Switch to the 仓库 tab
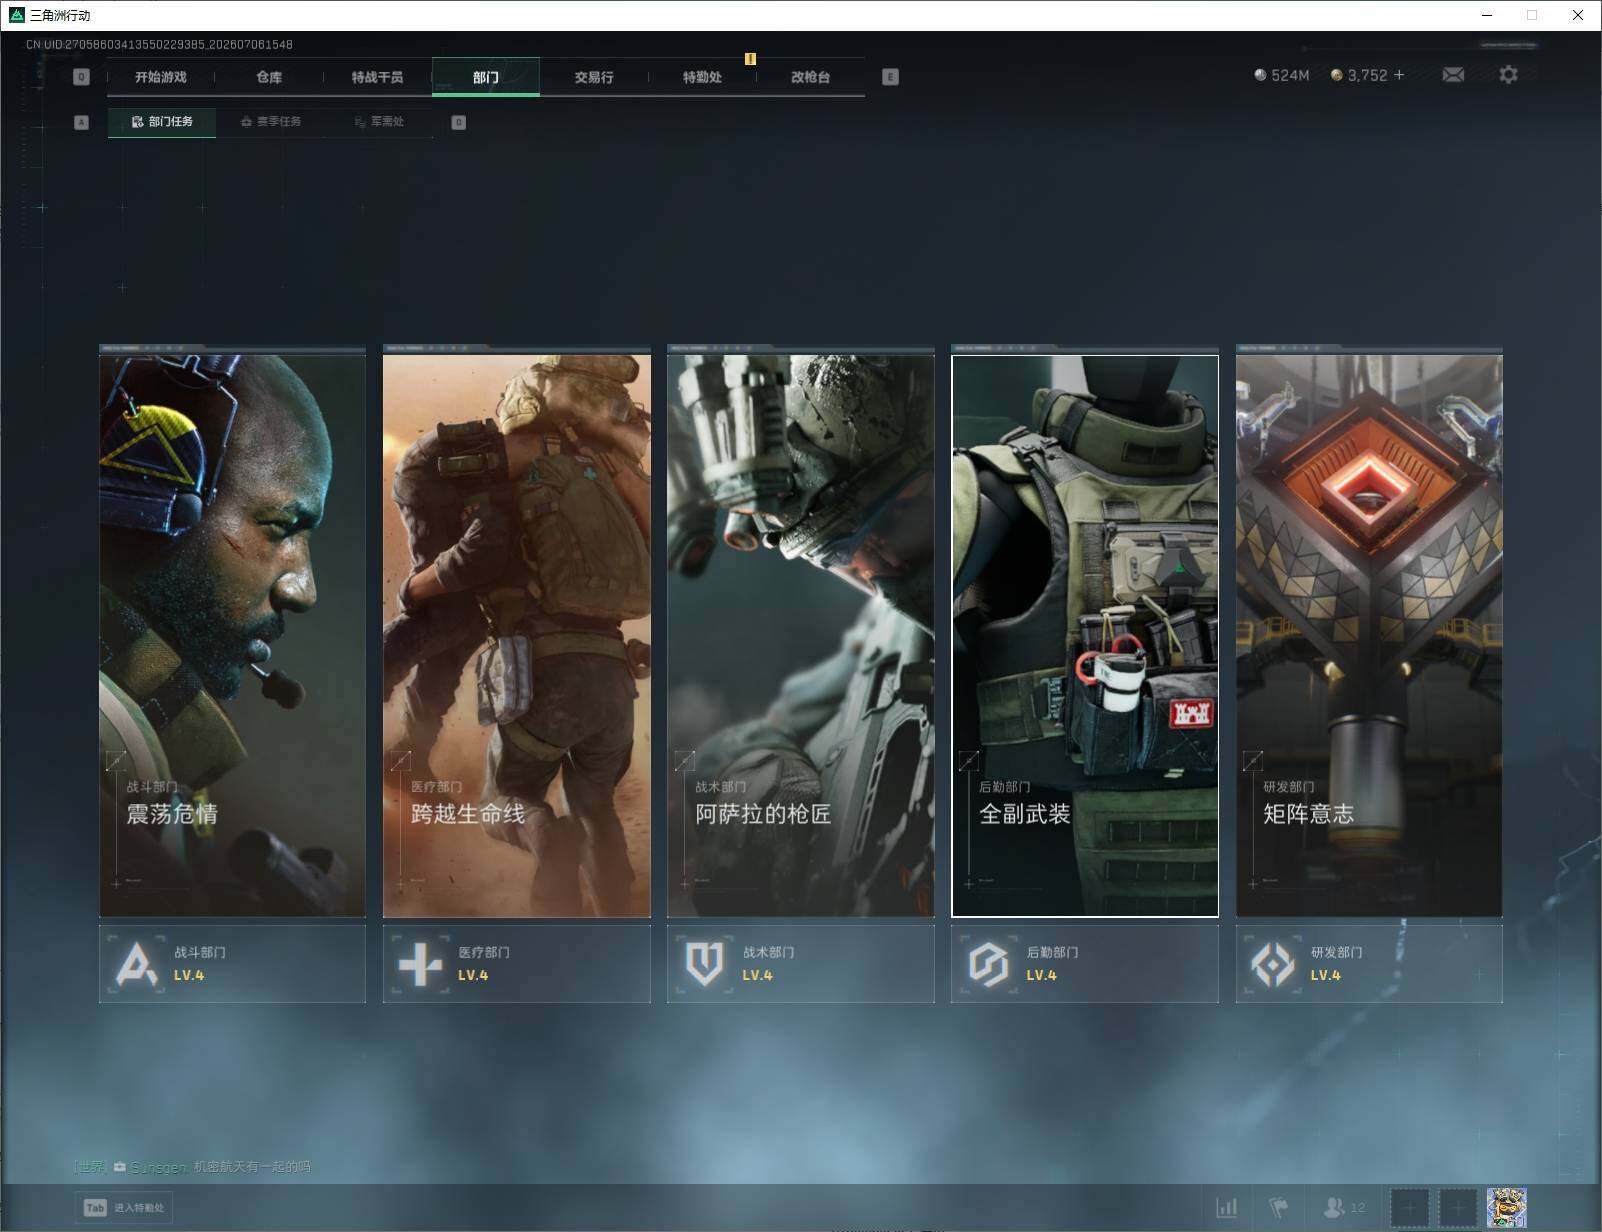Image resolution: width=1602 pixels, height=1232 pixels. point(269,77)
